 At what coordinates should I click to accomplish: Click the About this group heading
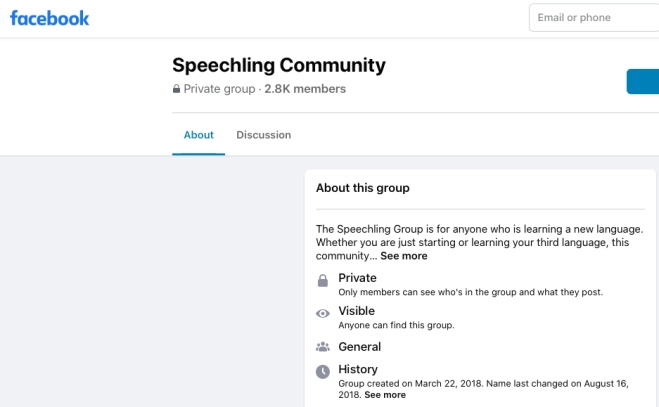(x=362, y=188)
